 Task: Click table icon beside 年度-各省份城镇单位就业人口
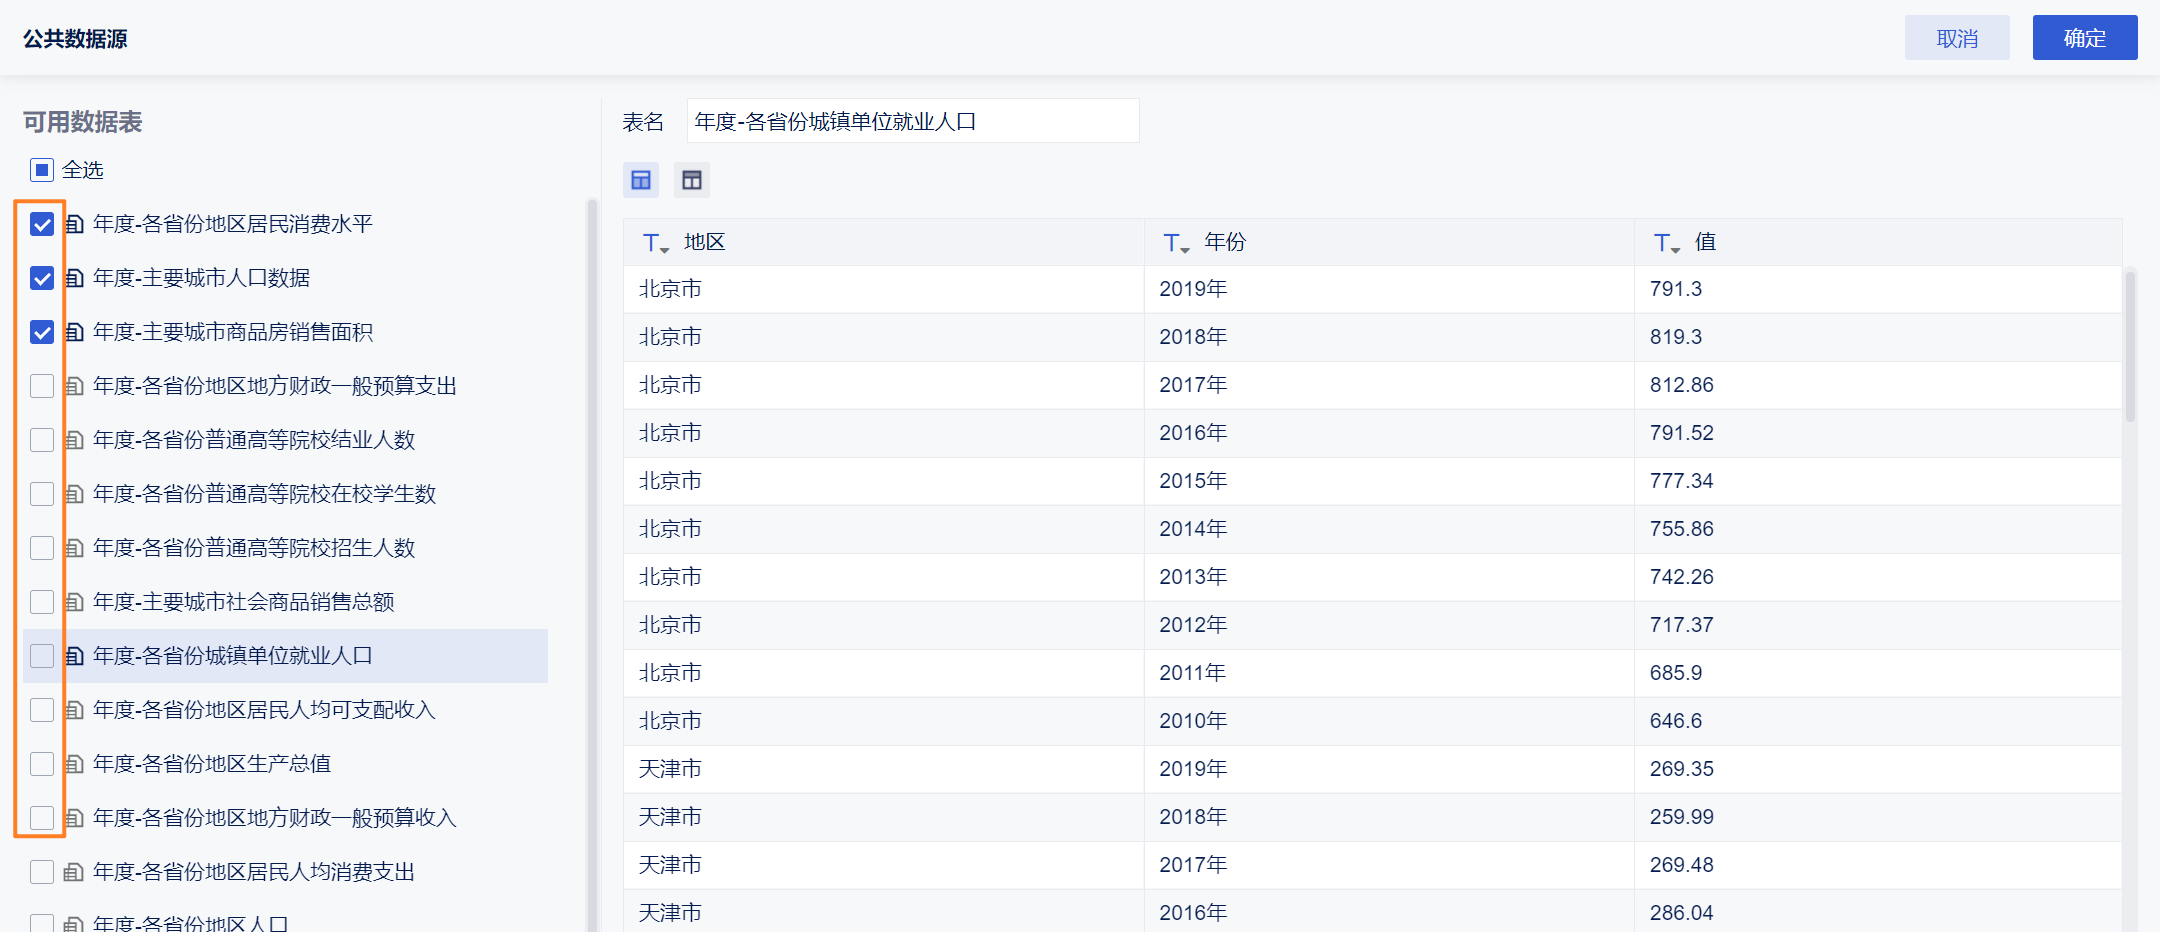(74, 656)
